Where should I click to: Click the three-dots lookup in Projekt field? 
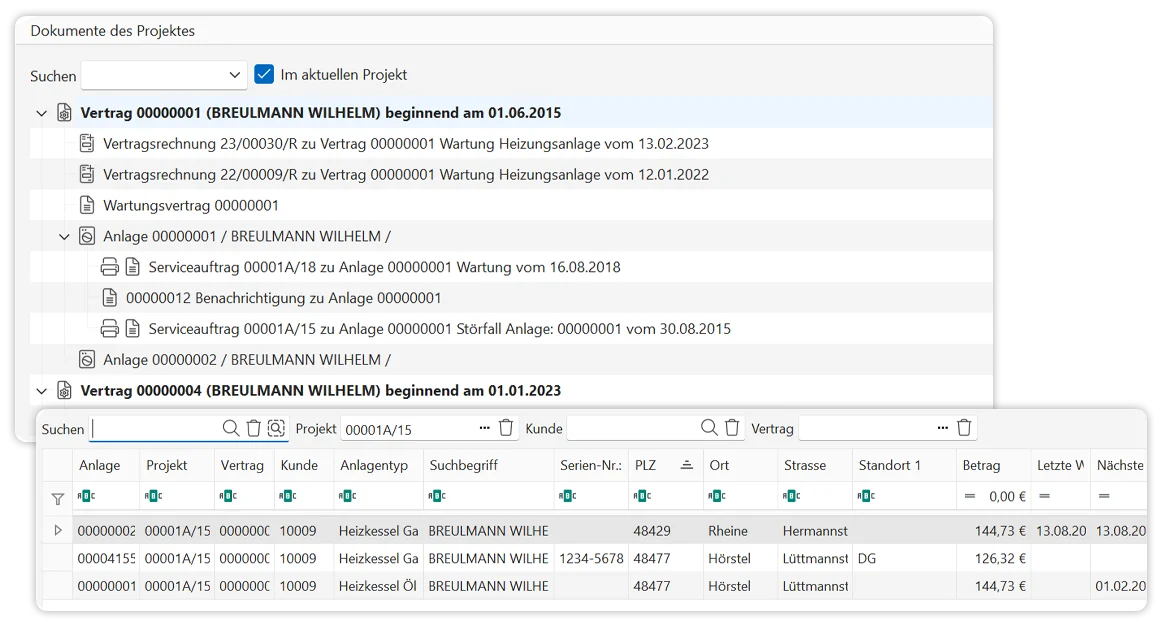pos(484,428)
